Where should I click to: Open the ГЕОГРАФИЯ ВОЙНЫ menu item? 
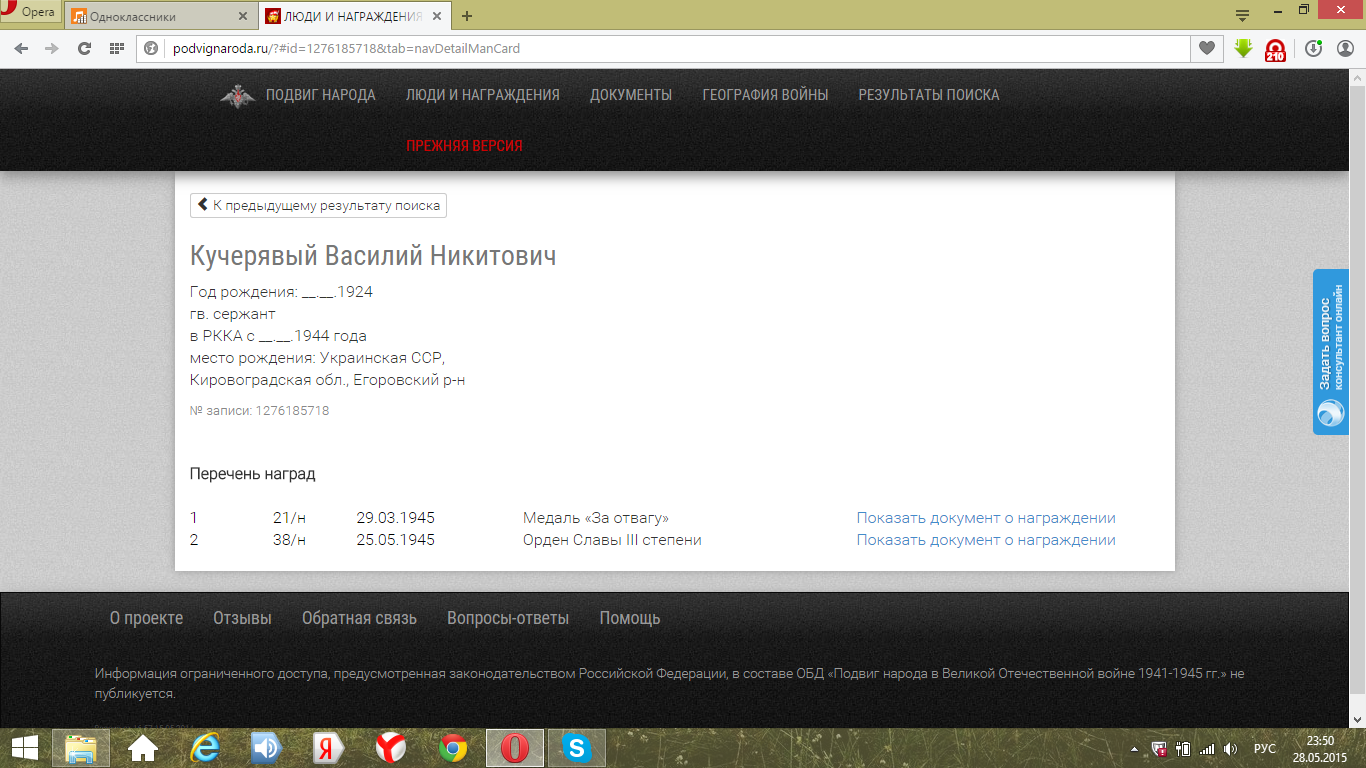coord(765,95)
